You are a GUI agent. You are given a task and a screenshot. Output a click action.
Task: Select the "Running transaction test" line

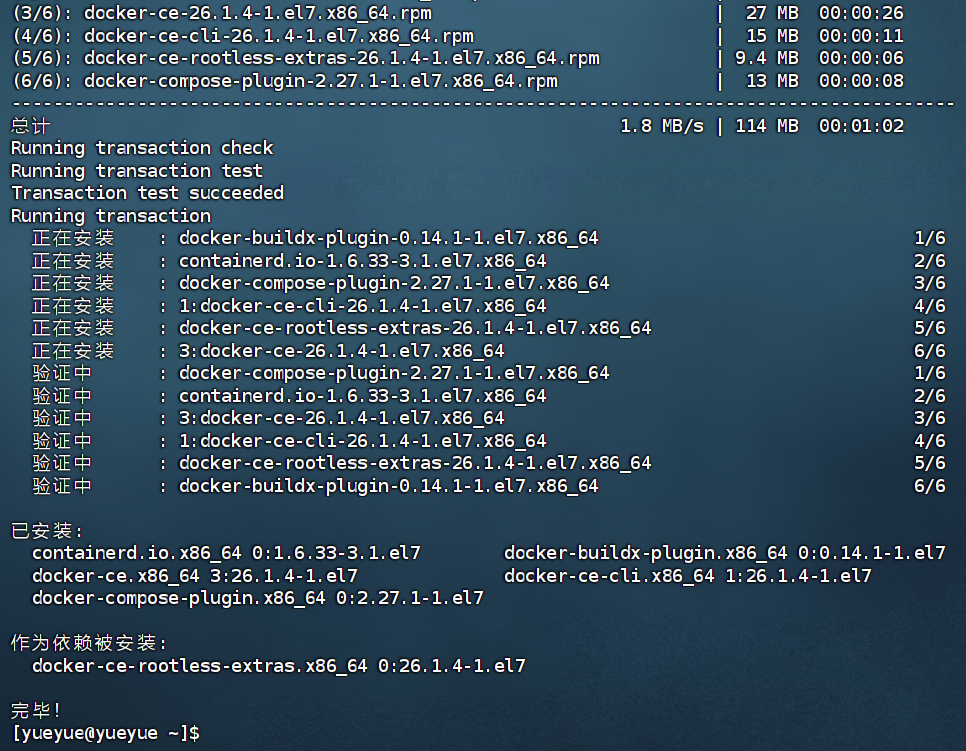(137, 171)
